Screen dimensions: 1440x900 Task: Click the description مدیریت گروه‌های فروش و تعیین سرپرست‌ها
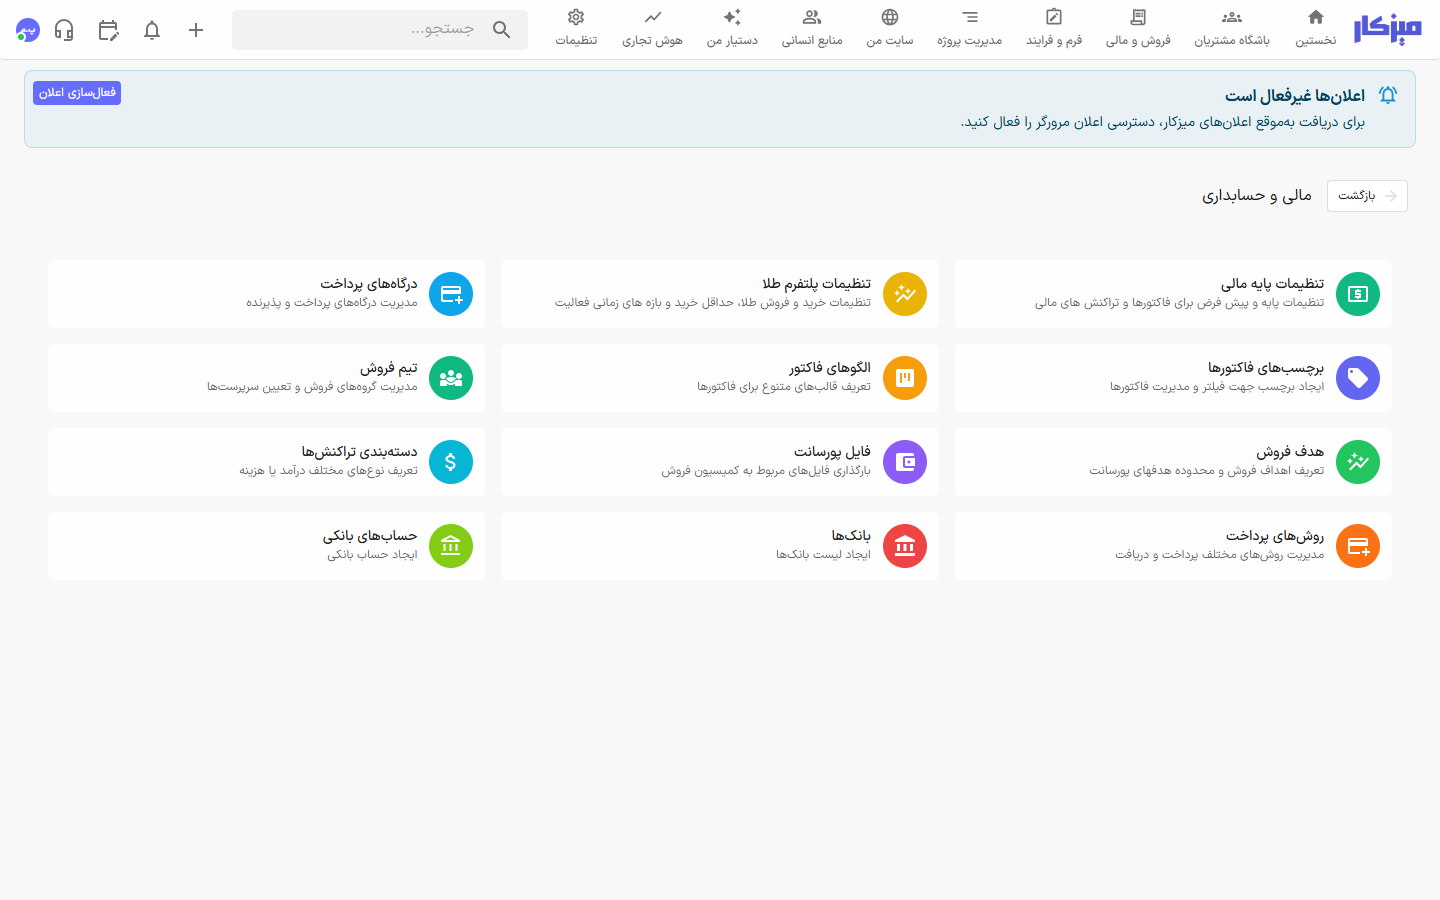pos(312,387)
